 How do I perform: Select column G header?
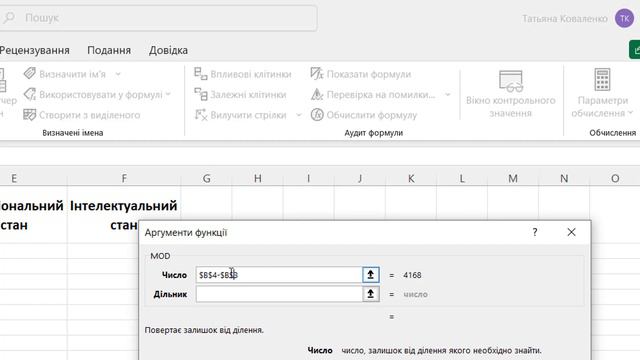click(x=207, y=178)
